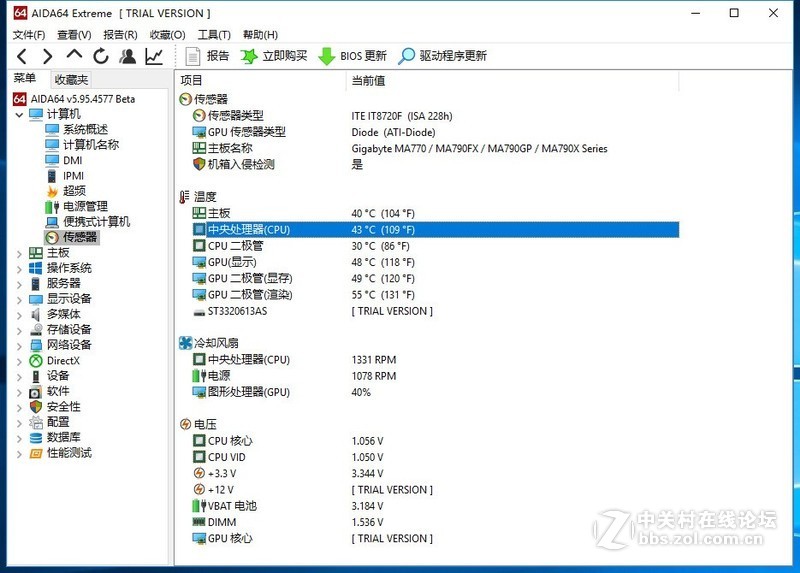Click the ST3320613AS hard drive icon
The height and width of the screenshot is (573, 800).
[199, 312]
